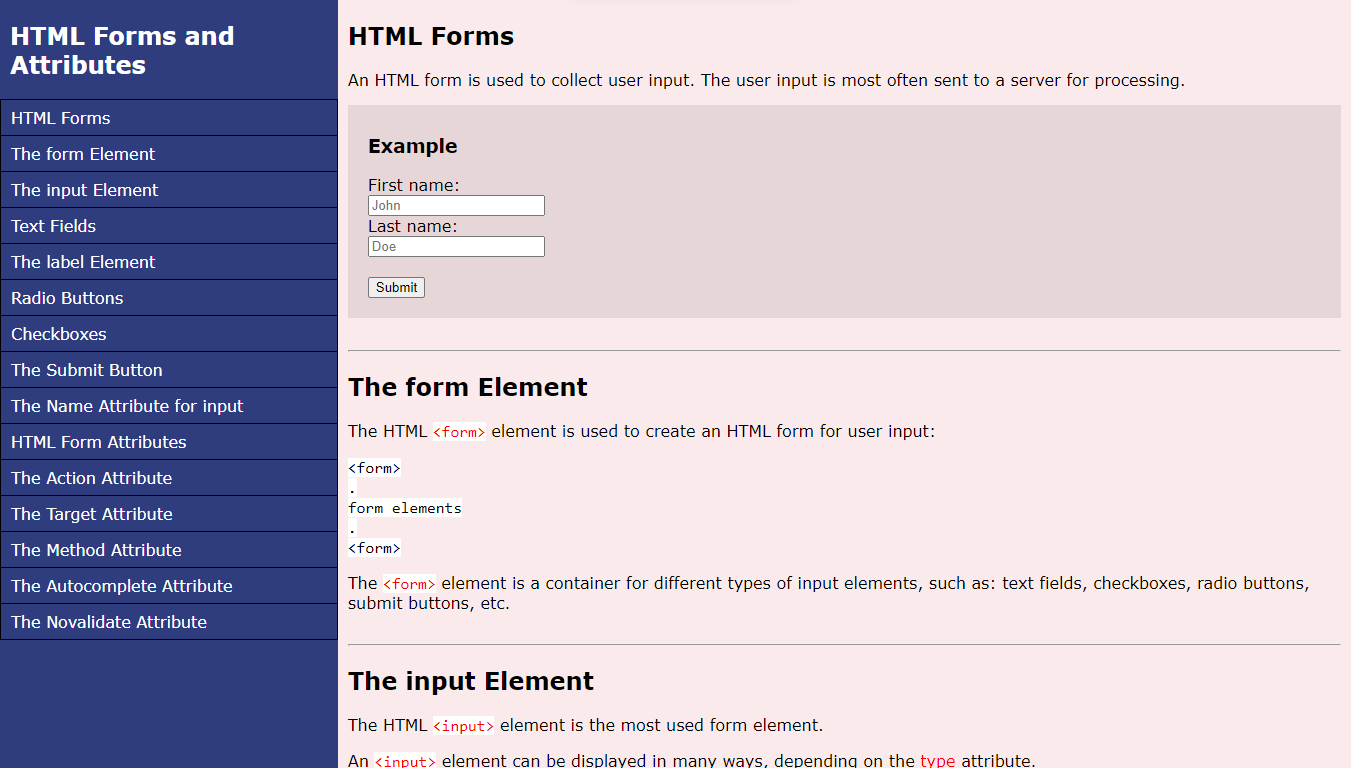Click the 'First name:' label
Image resolution: width=1352 pixels, height=768 pixels.
414,185
